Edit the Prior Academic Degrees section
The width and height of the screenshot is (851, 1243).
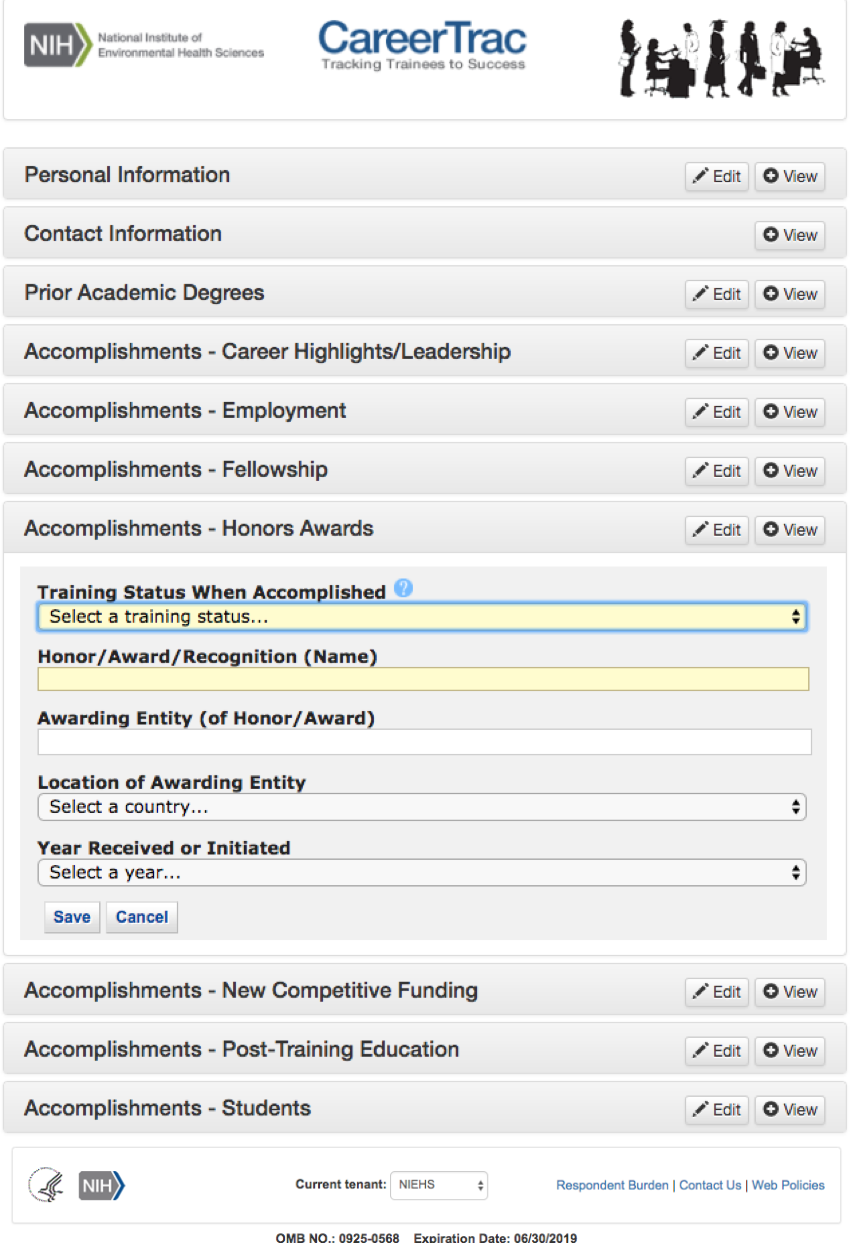(x=716, y=294)
